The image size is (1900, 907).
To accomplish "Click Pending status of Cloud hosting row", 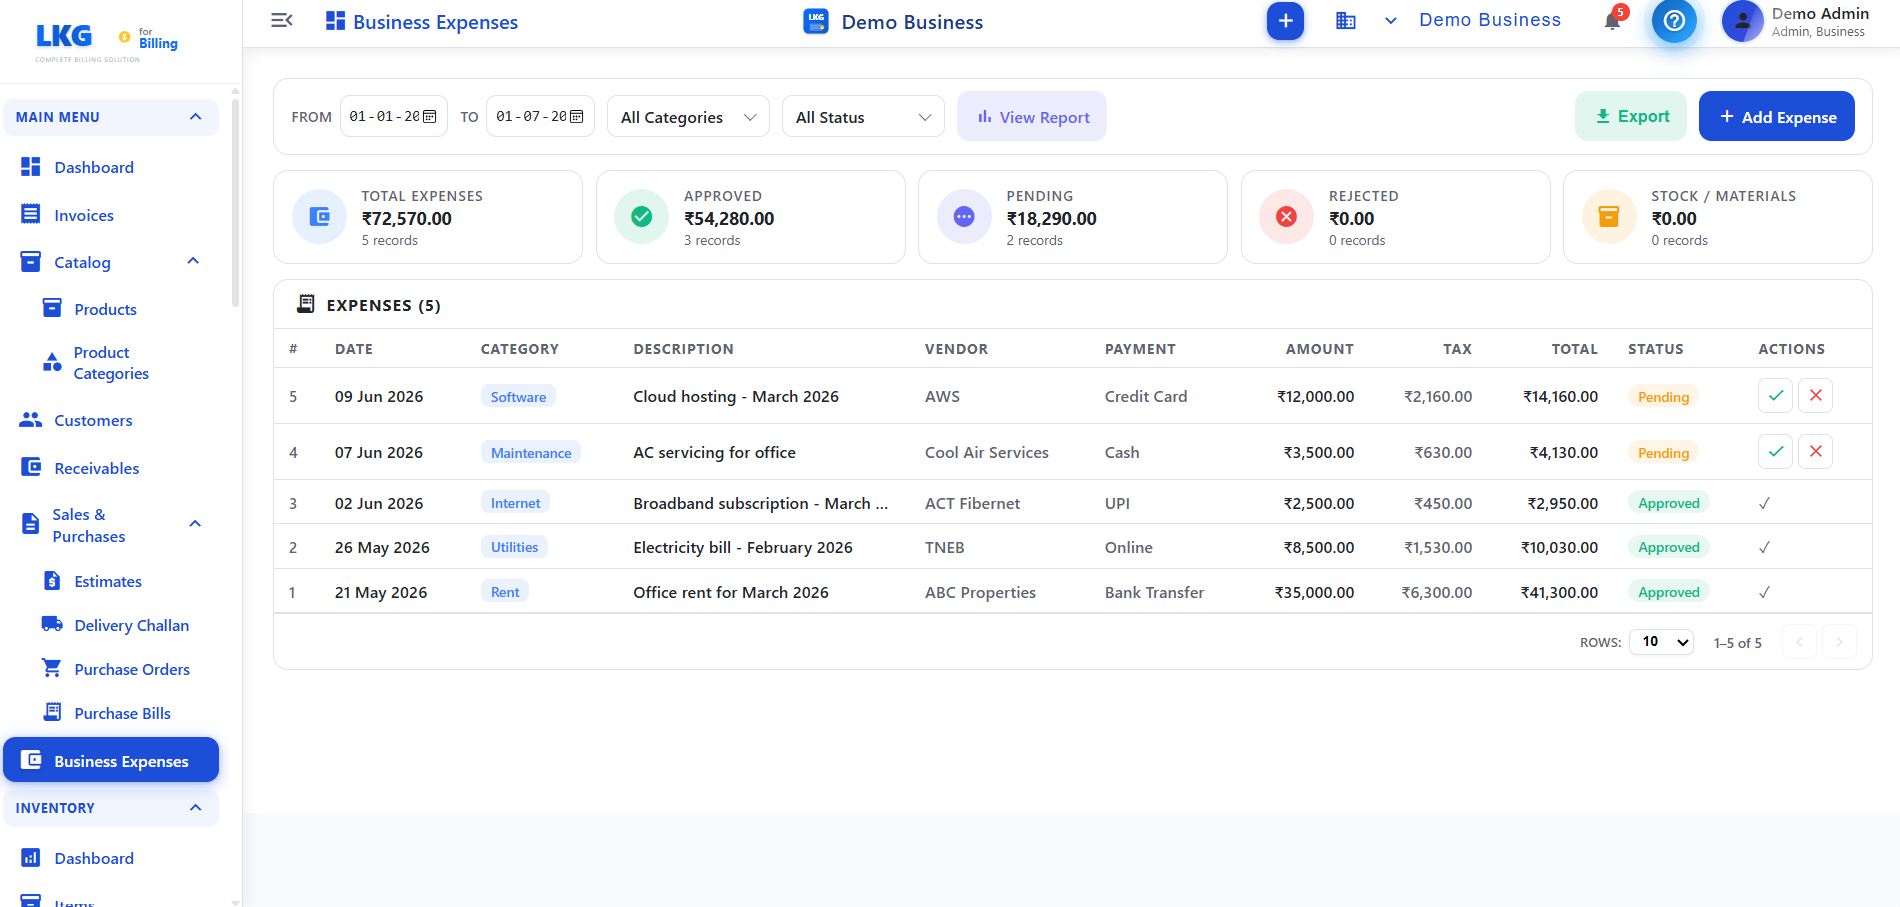I will (1663, 397).
